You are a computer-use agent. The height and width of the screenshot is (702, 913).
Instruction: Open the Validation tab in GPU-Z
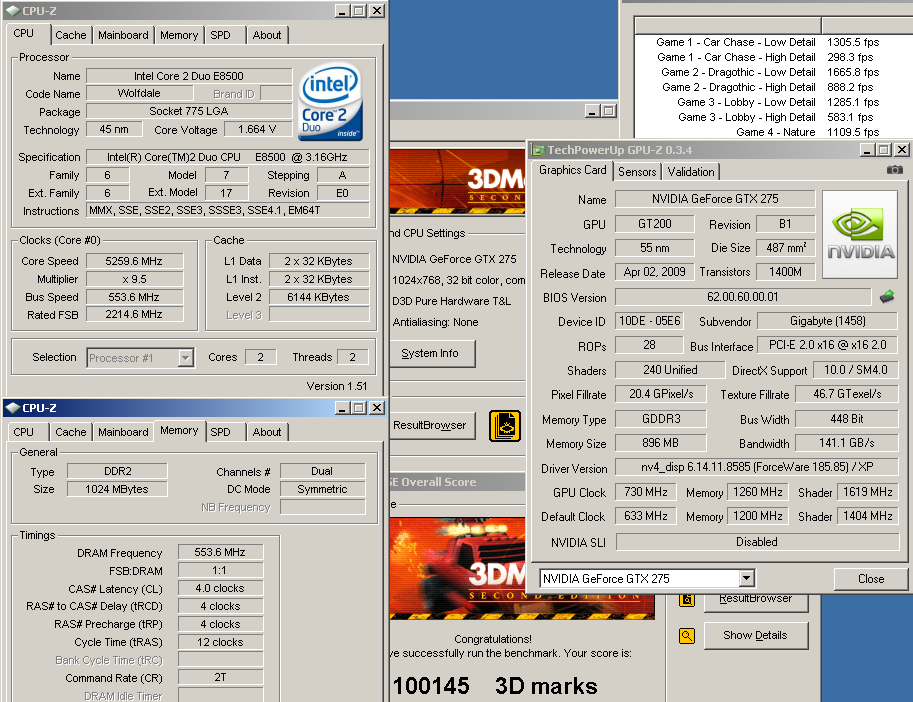(x=691, y=172)
